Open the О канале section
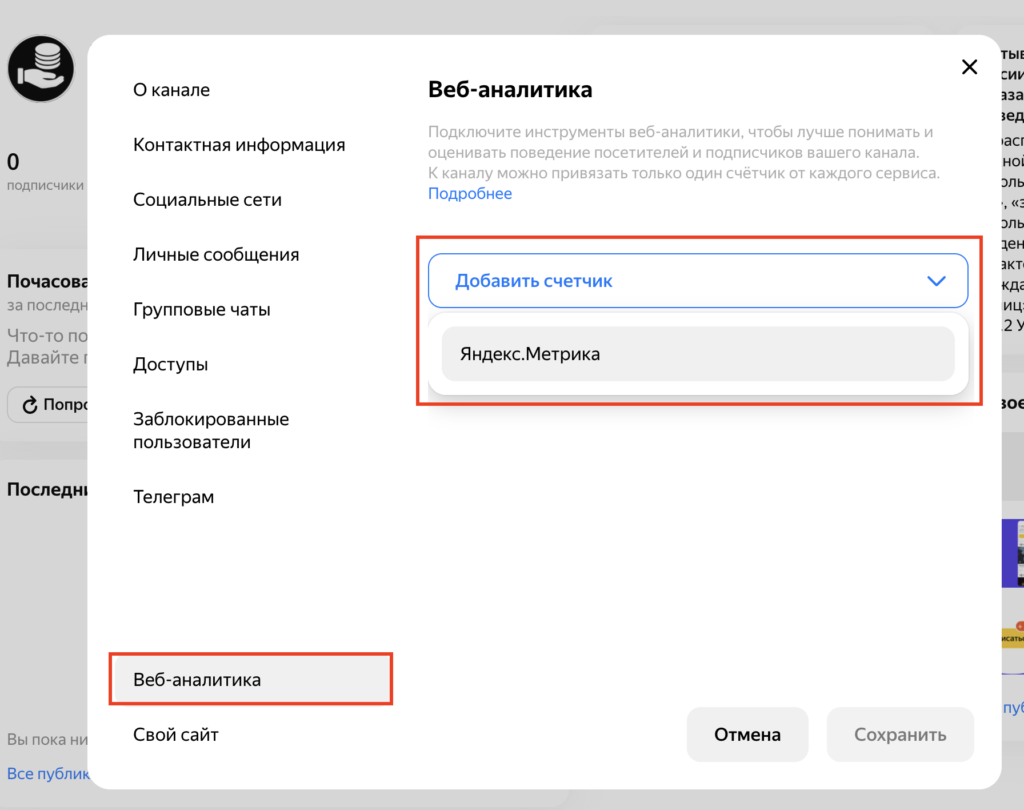The height and width of the screenshot is (810, 1024). (171, 90)
